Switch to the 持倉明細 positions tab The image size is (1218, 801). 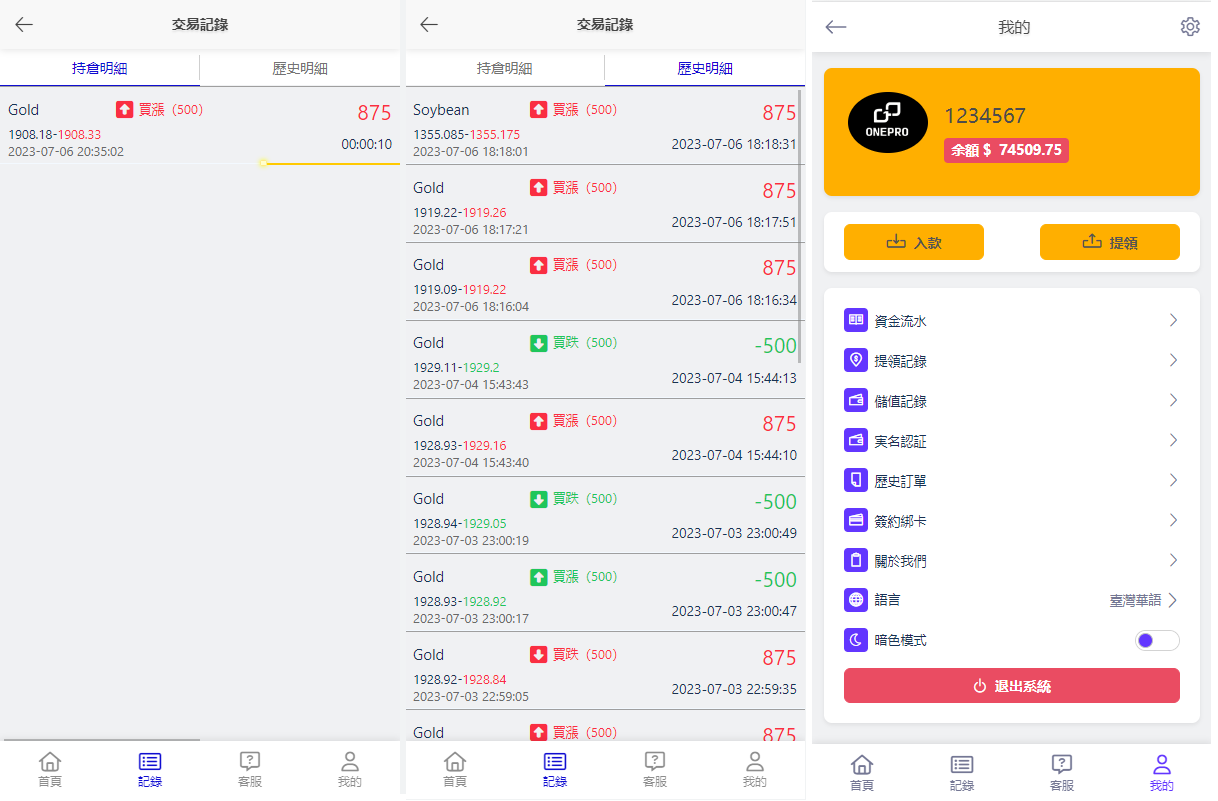click(100, 70)
